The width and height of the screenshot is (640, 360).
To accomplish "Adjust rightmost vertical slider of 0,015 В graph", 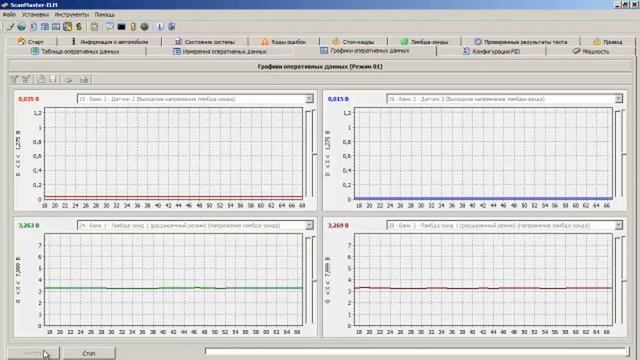I will (623, 153).
